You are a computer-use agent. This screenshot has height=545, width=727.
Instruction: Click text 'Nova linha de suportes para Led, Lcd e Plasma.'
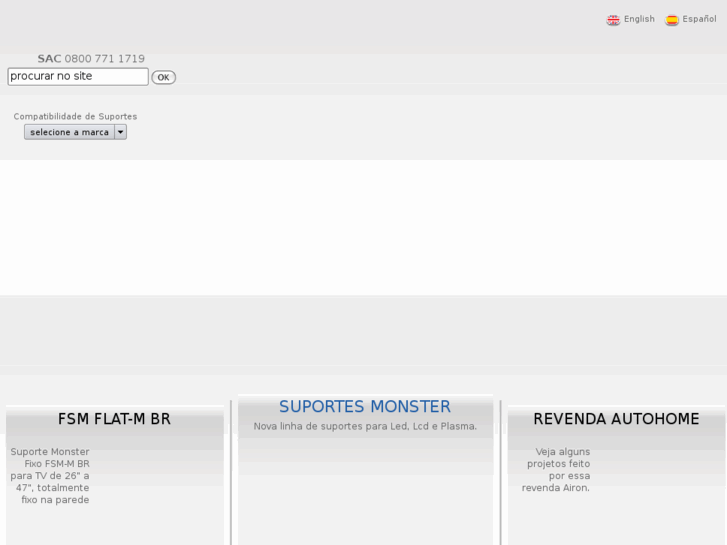(365, 426)
